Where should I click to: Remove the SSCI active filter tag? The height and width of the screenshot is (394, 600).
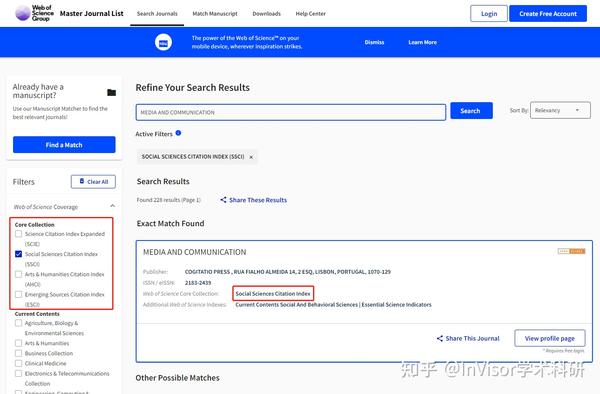tap(251, 157)
